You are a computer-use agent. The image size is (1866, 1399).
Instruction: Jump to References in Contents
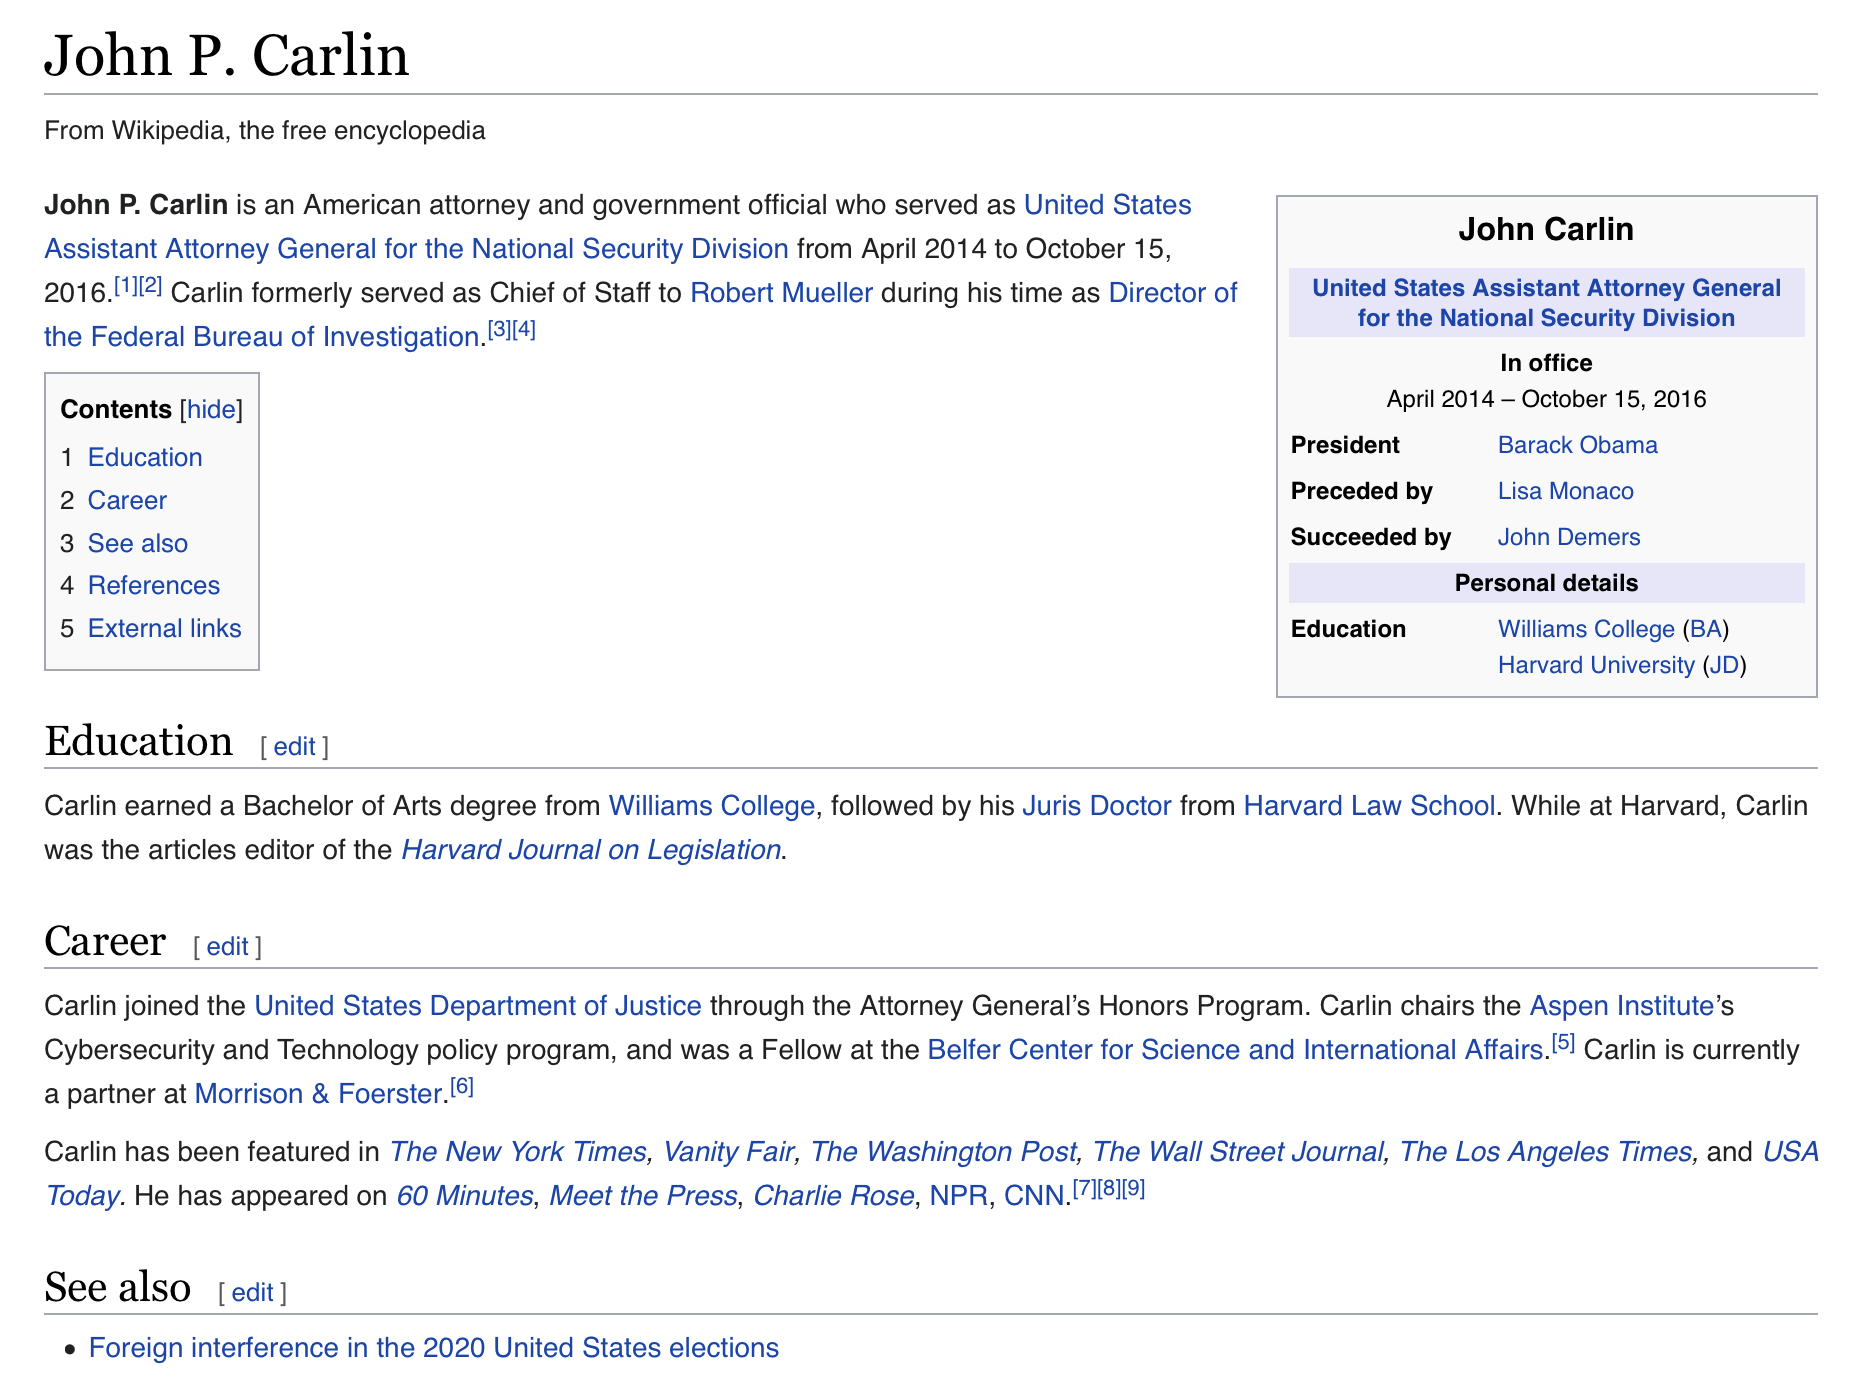(x=154, y=585)
